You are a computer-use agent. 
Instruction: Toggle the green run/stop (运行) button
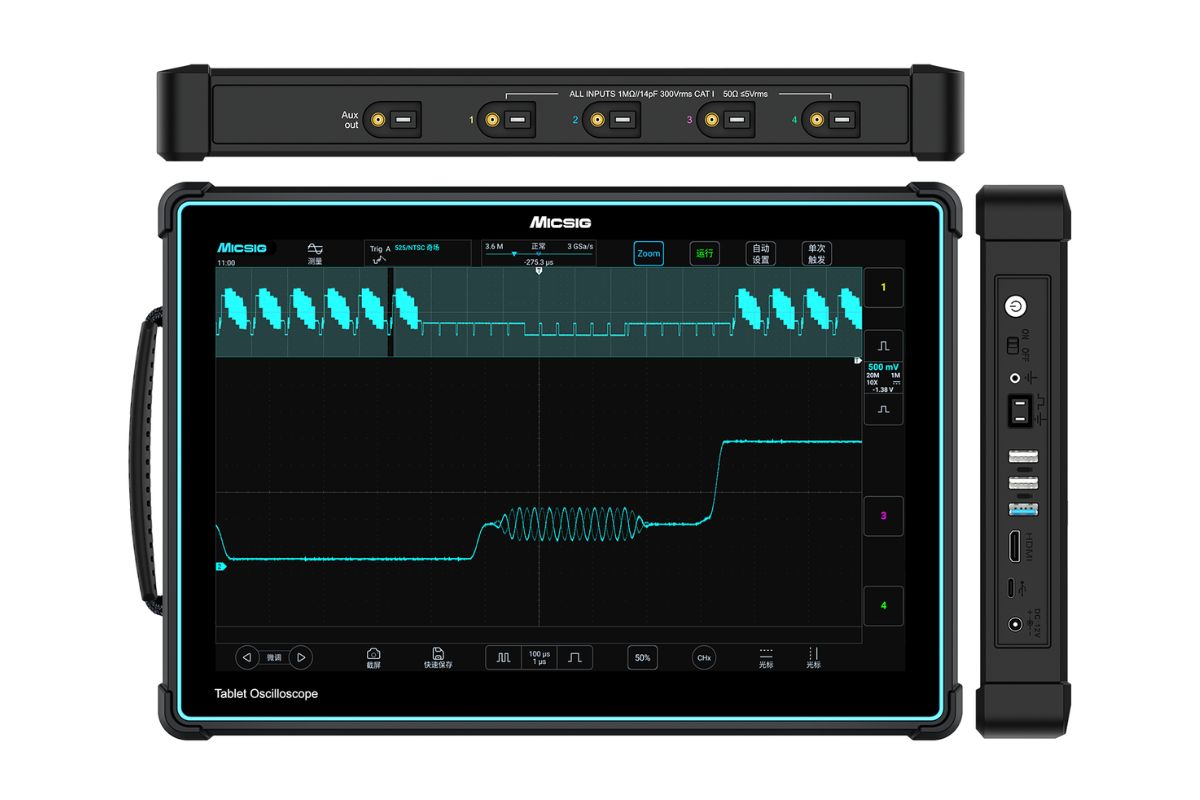click(705, 254)
